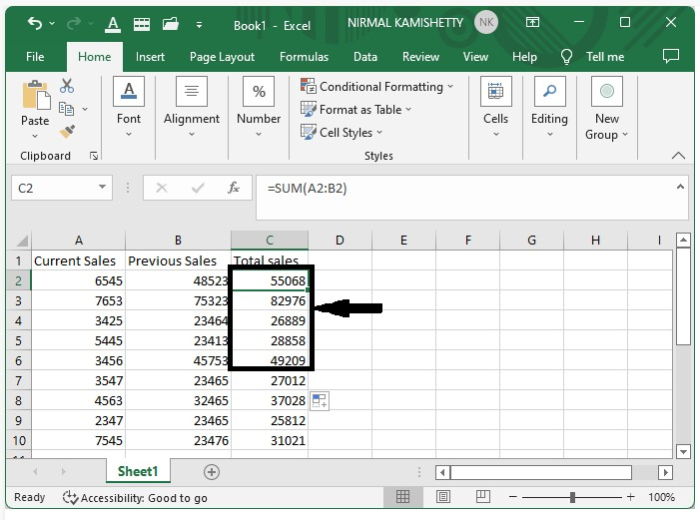Viewport: 700px width, 520px height.
Task: Click the Auto Fill Options icon
Action: click(319, 401)
